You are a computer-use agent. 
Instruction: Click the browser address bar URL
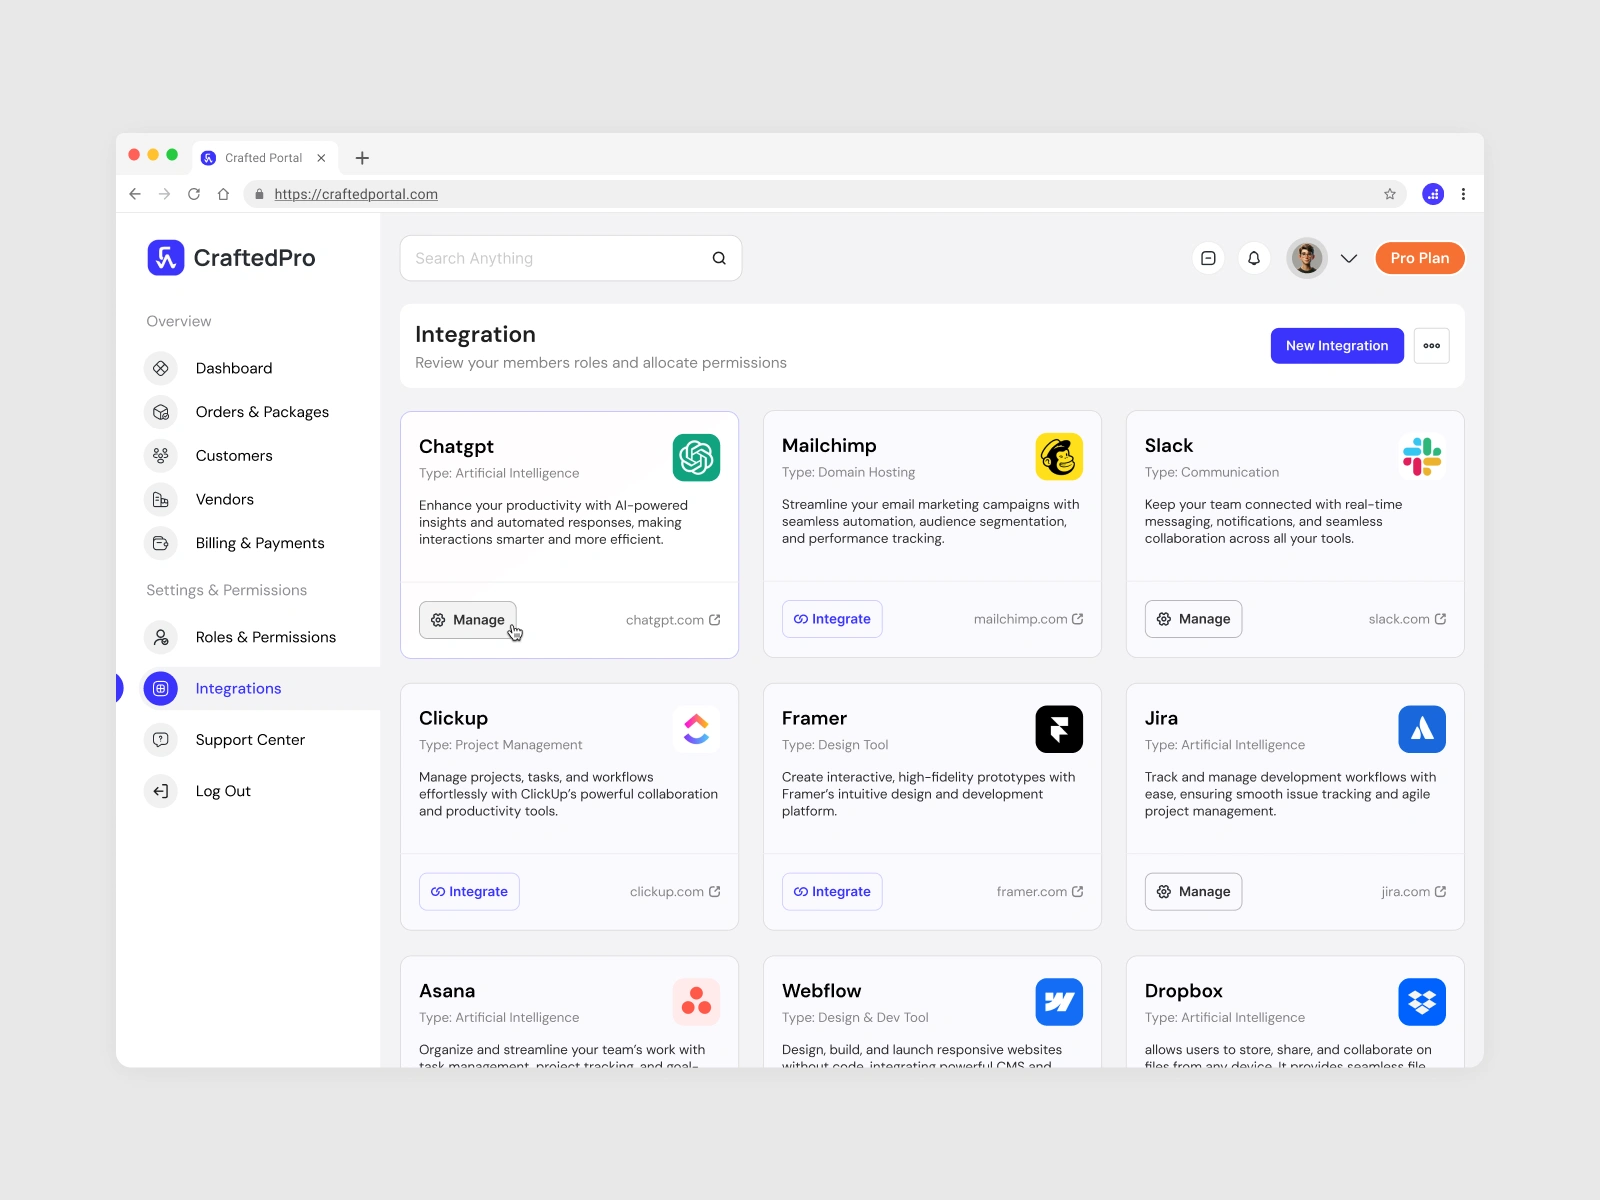click(356, 194)
